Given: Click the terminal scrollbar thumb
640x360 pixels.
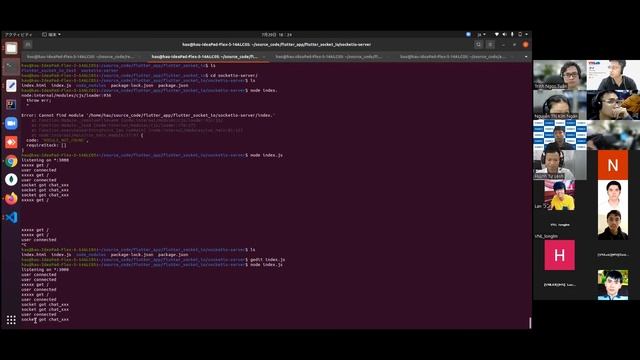Looking at the screenshot, I should pyautogui.click(x=530, y=322).
